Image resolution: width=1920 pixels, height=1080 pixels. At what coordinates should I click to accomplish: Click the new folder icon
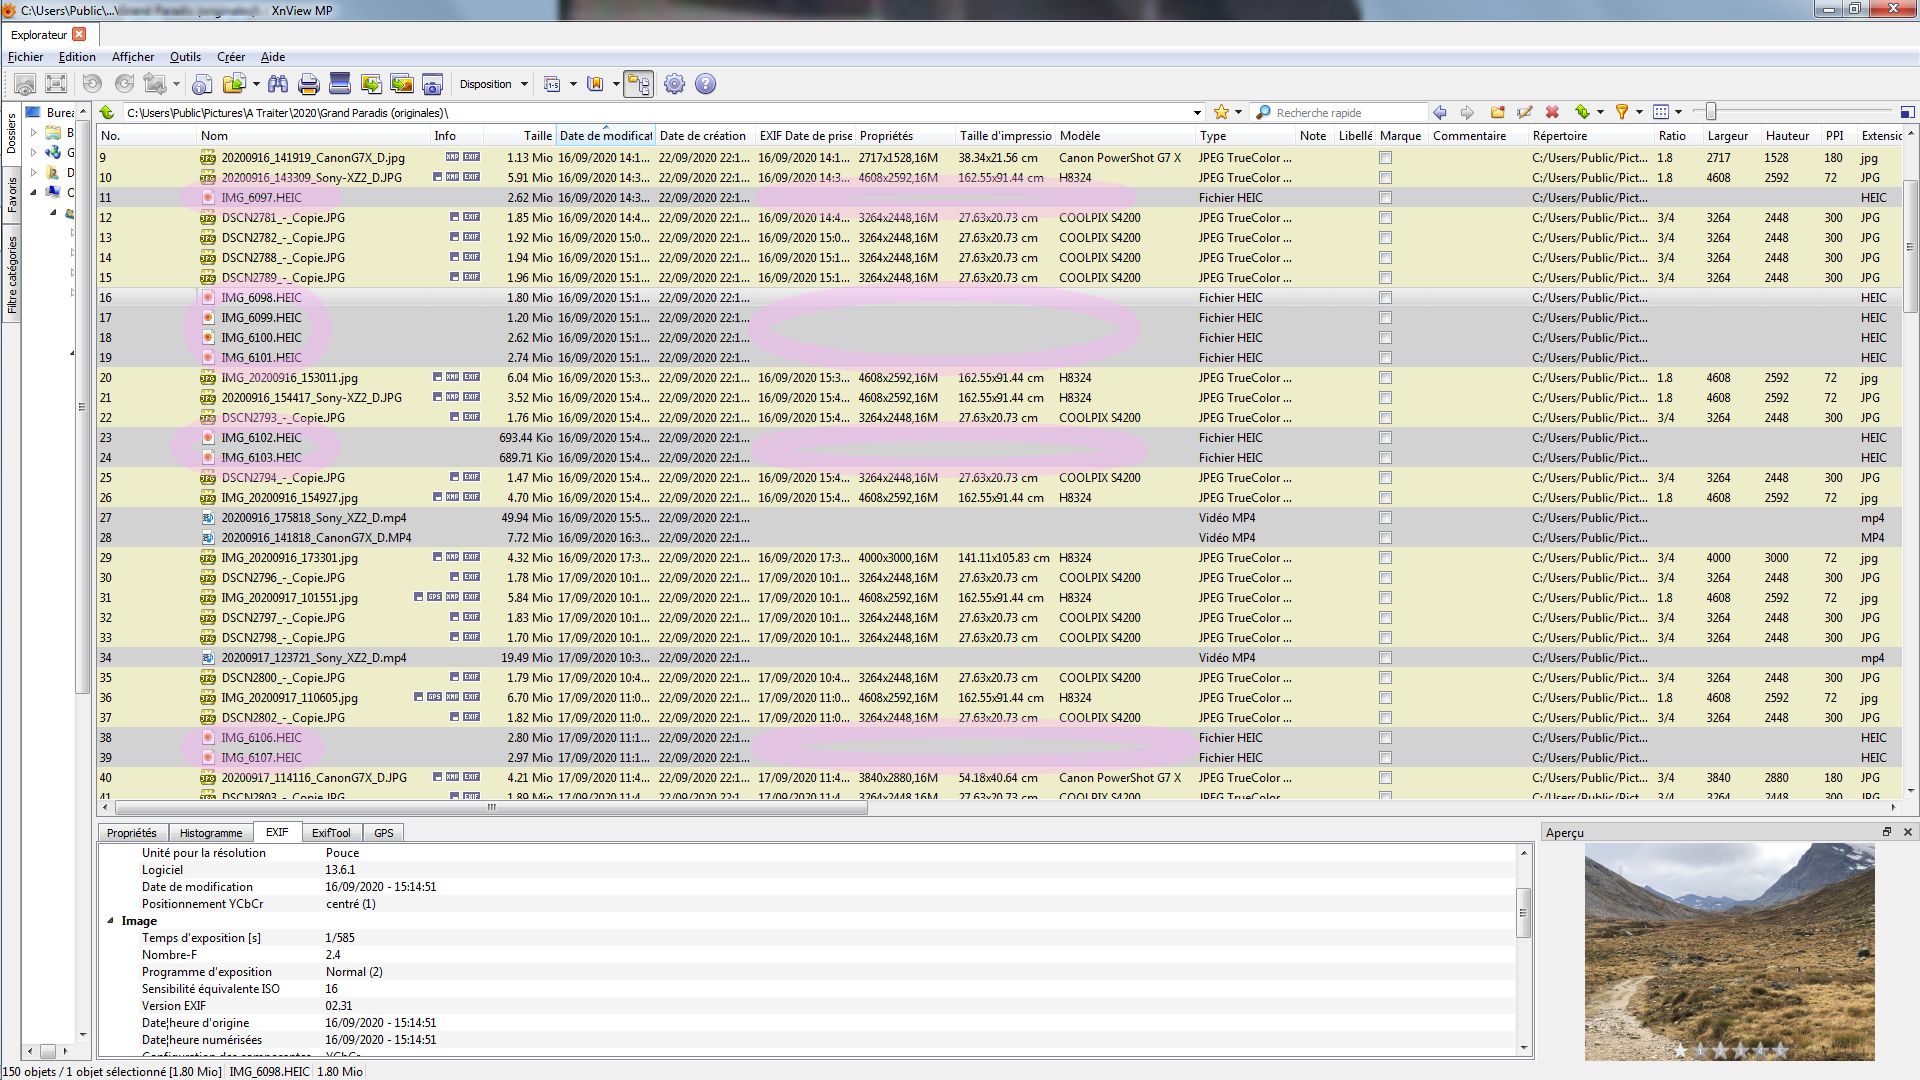point(1497,112)
